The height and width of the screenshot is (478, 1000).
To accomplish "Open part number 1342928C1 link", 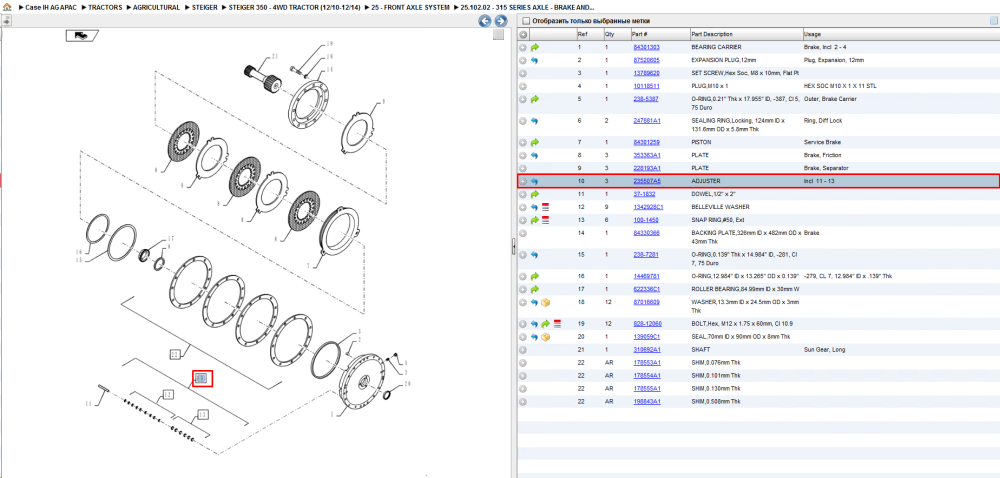I will pyautogui.click(x=648, y=207).
